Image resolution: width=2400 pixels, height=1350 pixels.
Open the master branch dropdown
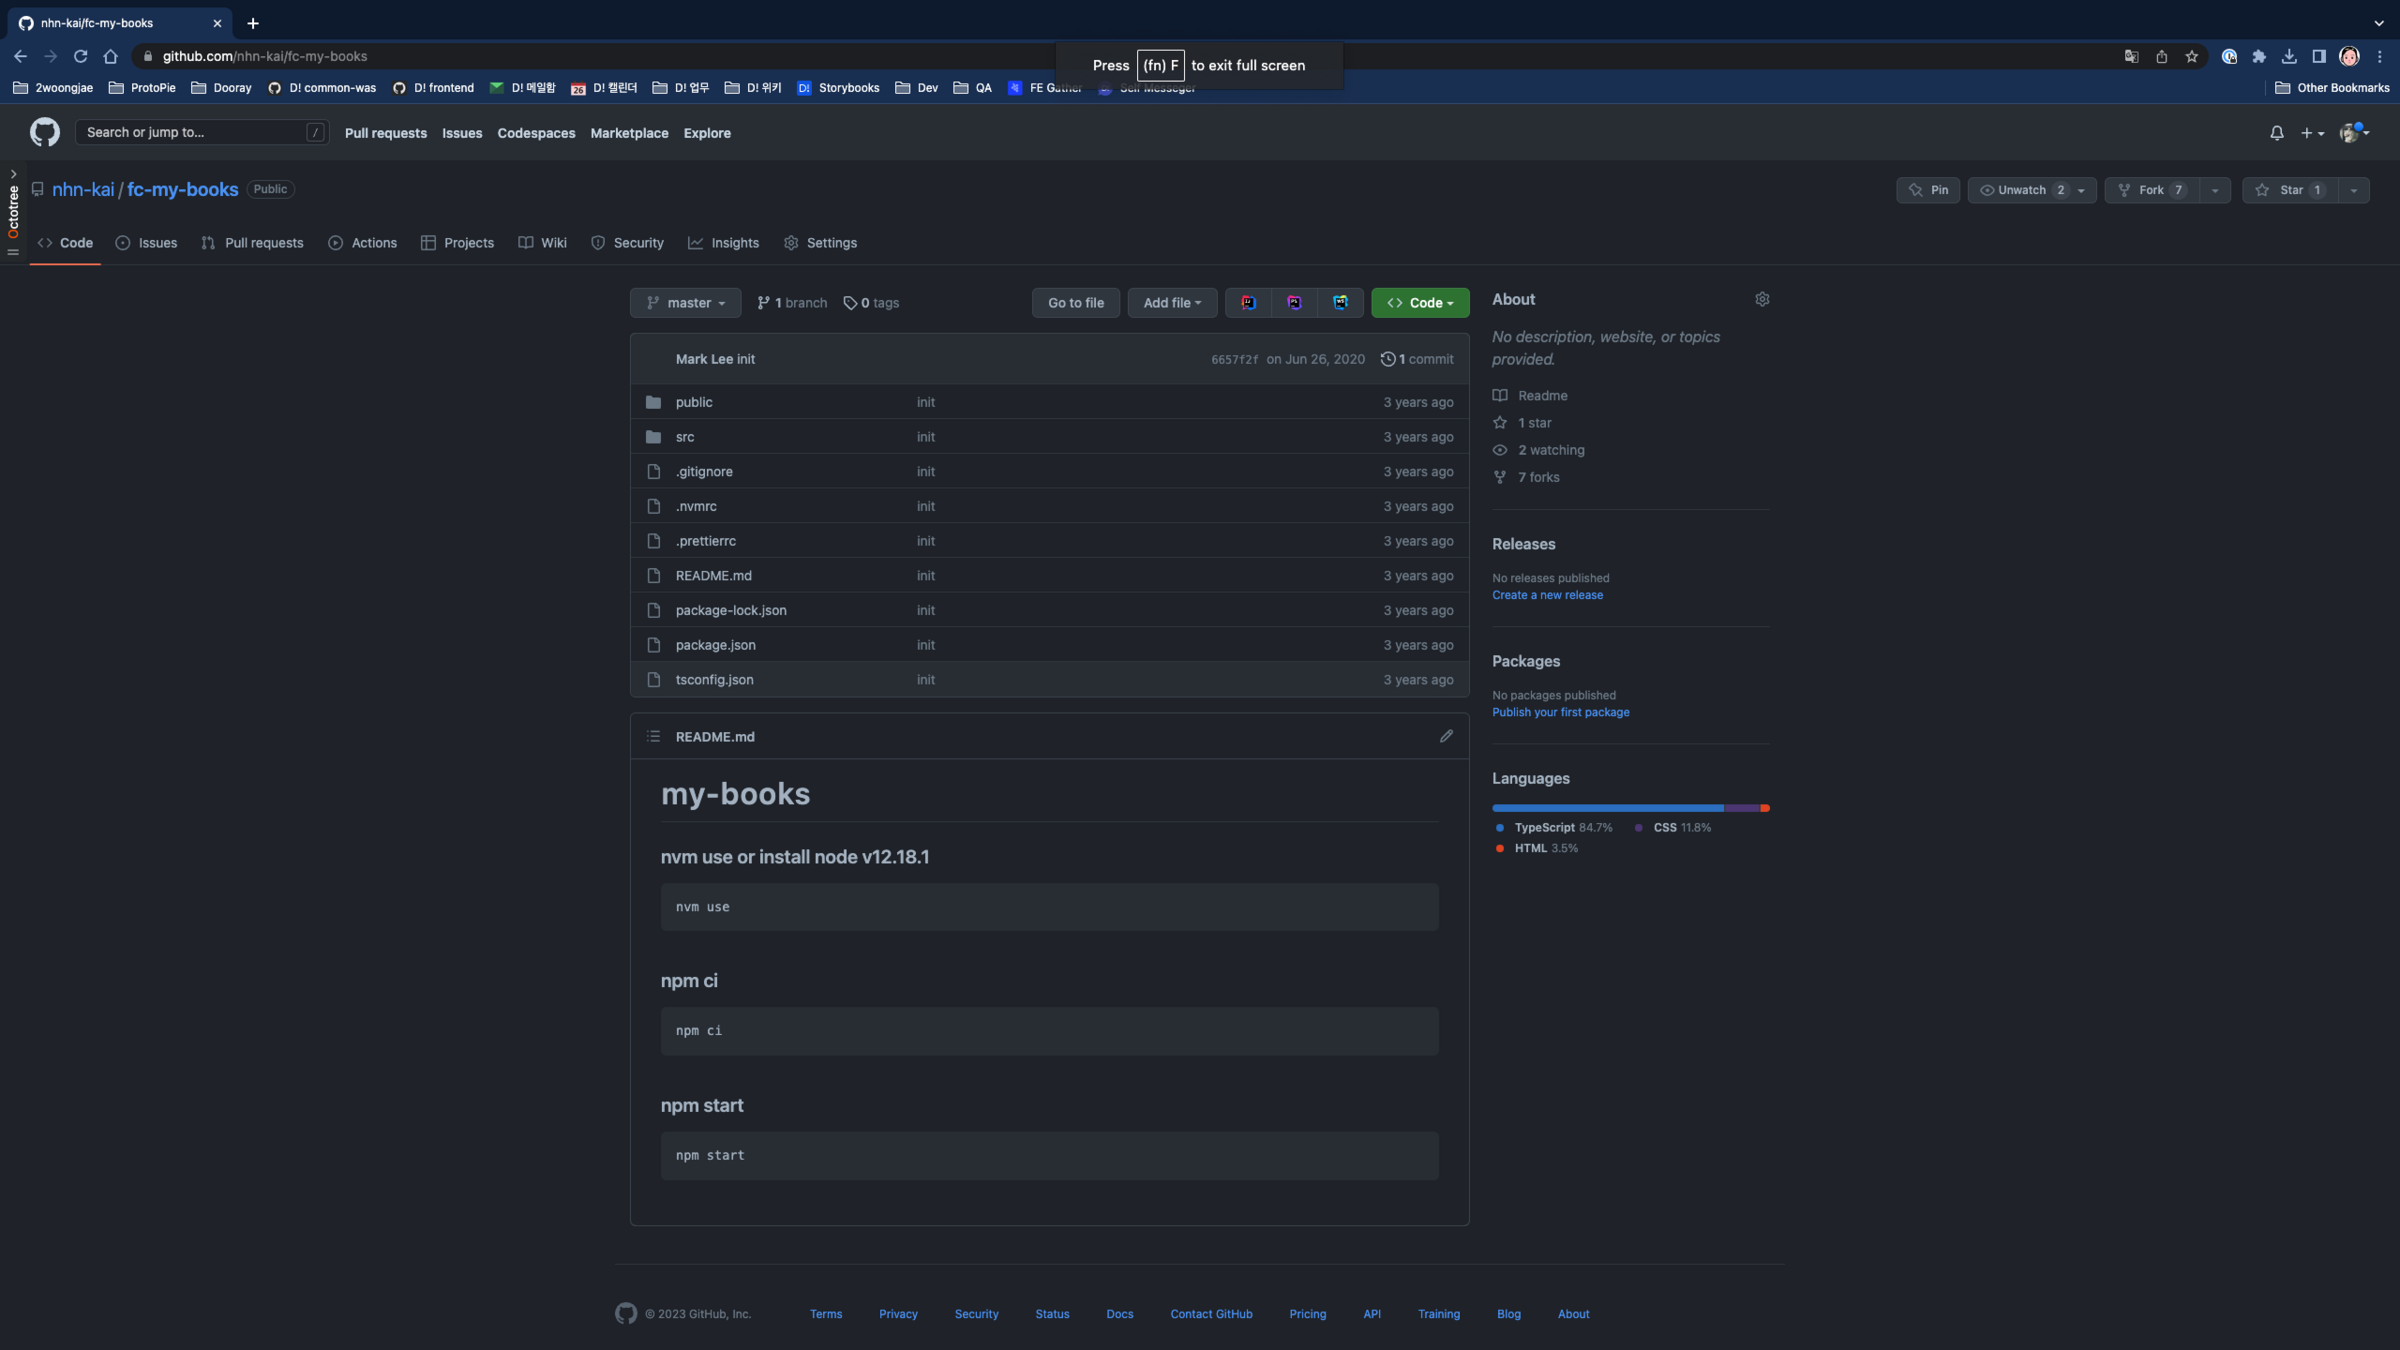tap(685, 303)
